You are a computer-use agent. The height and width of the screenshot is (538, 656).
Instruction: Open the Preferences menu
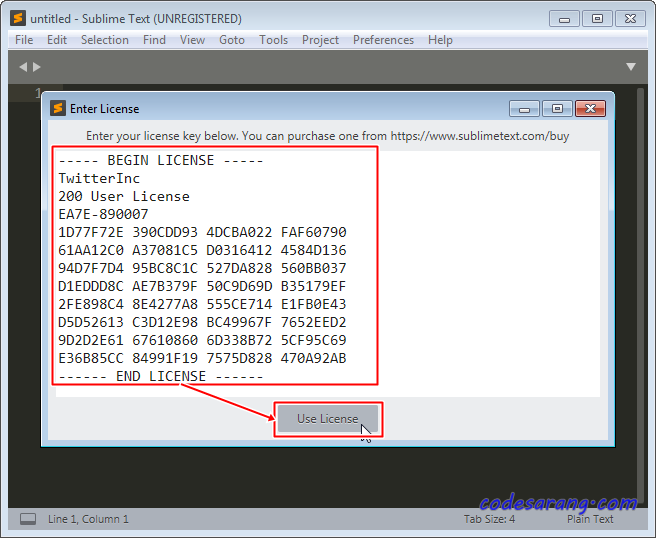tap(383, 40)
